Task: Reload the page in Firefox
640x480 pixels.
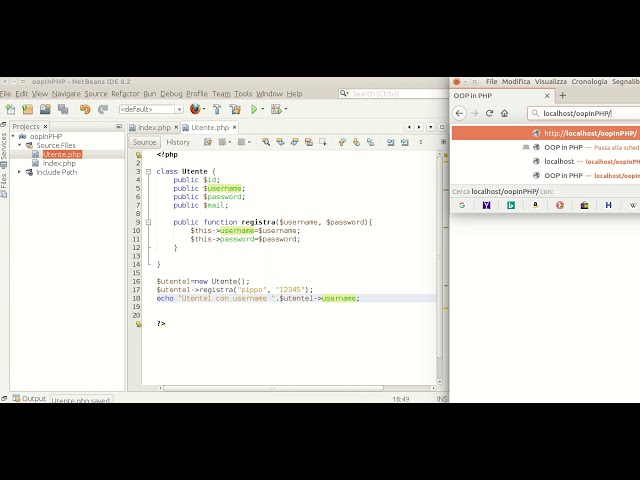Action: (x=489, y=113)
